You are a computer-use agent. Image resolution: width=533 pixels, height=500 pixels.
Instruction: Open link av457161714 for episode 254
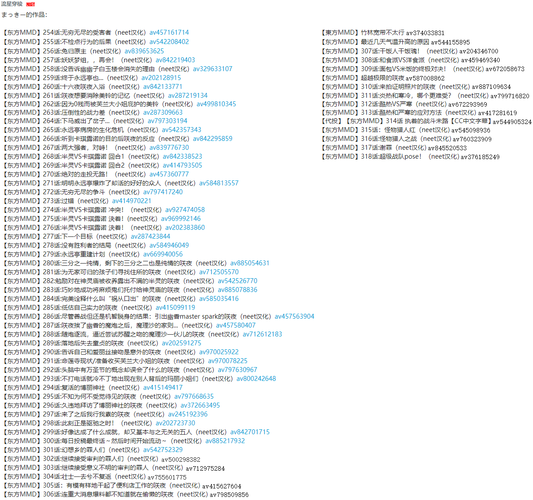click(169, 33)
